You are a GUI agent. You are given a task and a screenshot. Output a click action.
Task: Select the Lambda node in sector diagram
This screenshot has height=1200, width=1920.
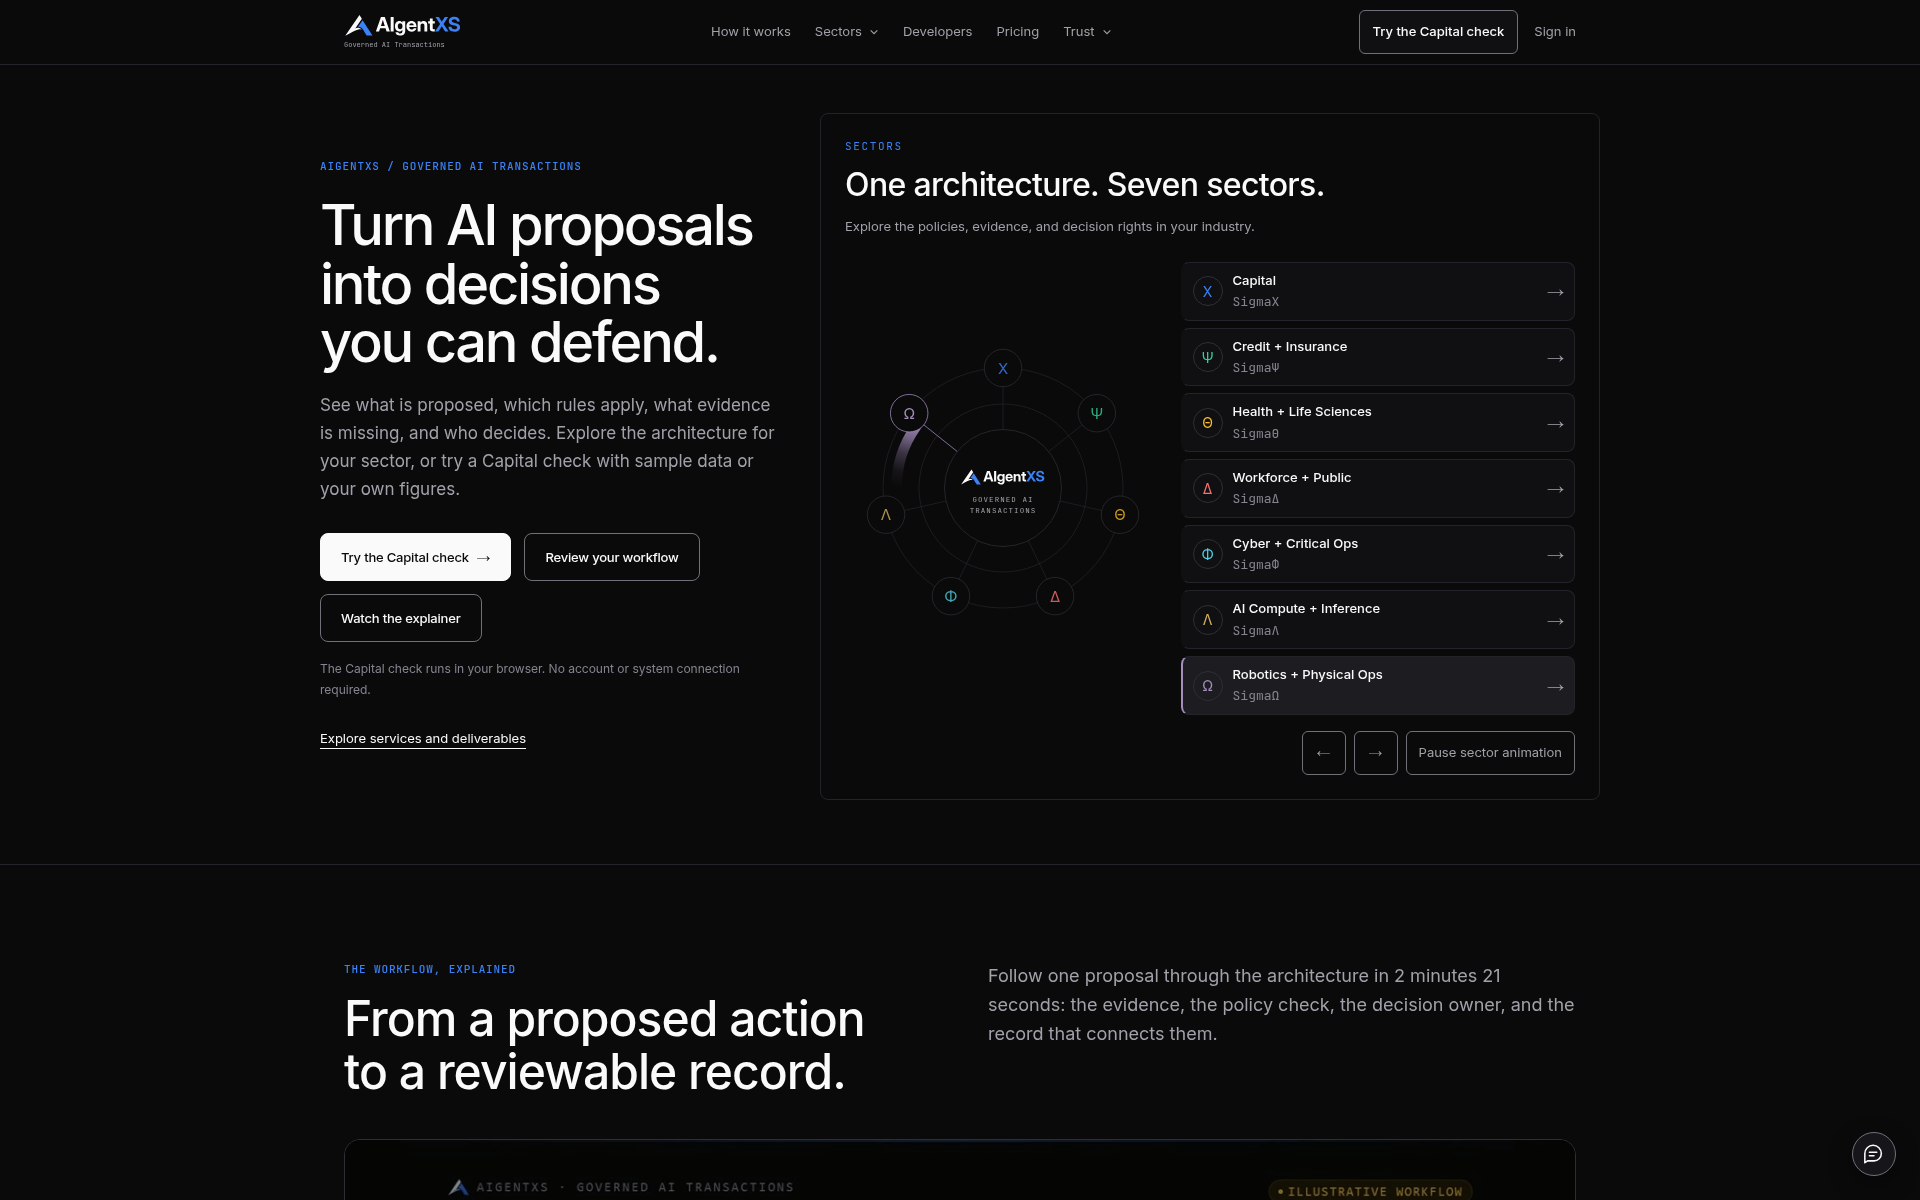886,515
